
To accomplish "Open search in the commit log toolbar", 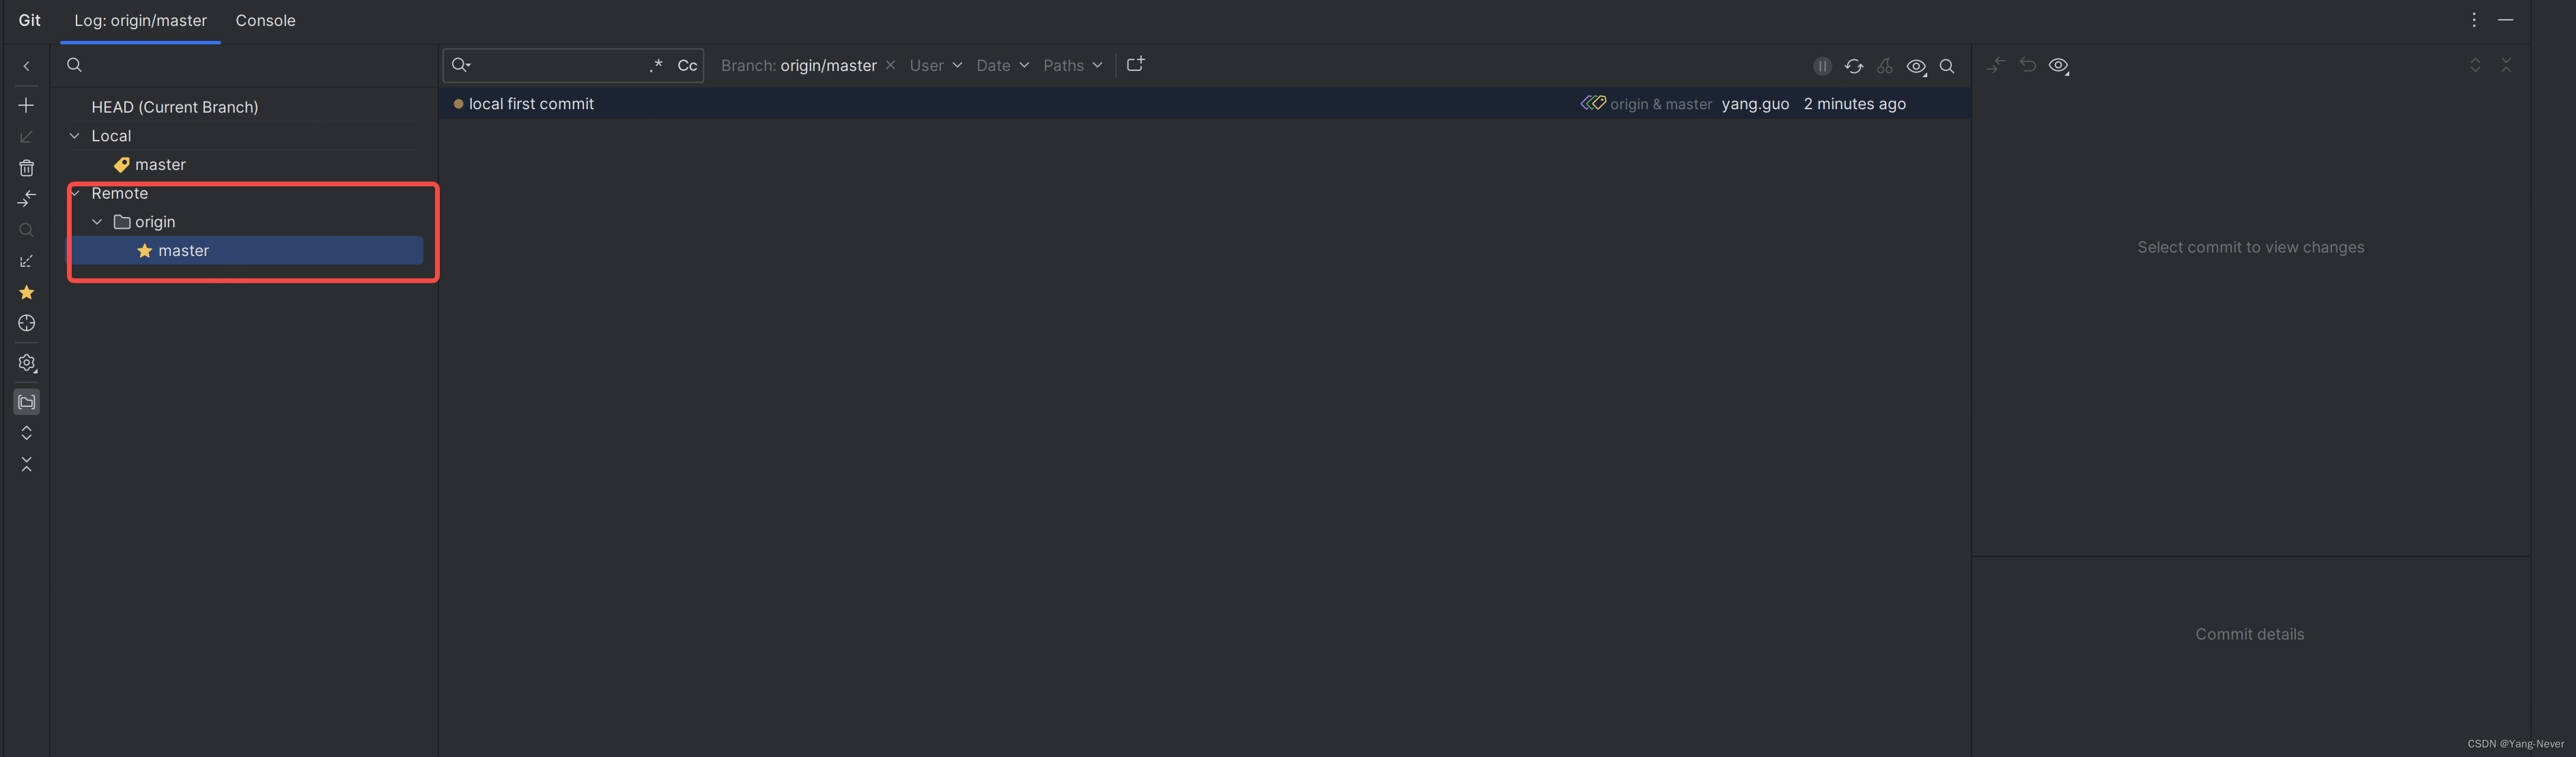I will tap(1947, 66).
